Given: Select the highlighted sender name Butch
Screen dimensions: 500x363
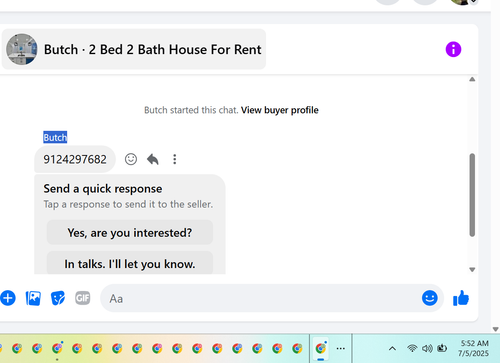Looking at the screenshot, I should (55, 137).
